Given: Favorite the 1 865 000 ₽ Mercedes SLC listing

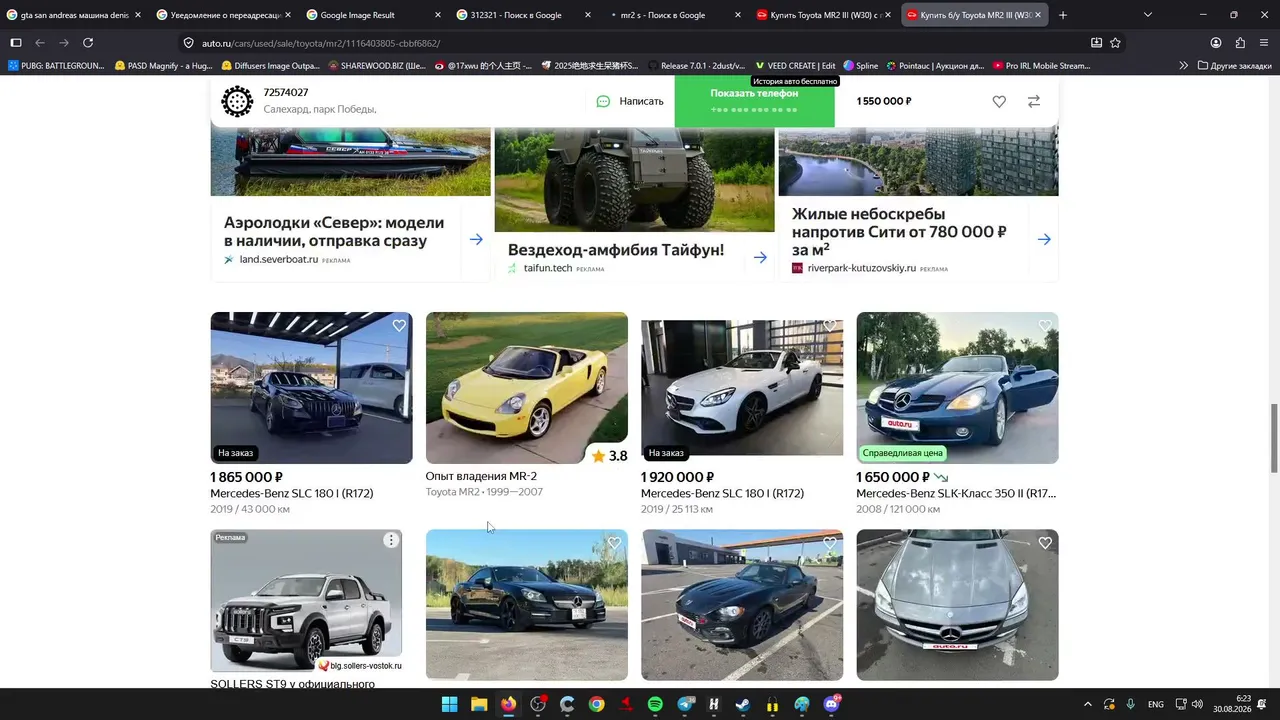Looking at the screenshot, I should tap(399, 326).
